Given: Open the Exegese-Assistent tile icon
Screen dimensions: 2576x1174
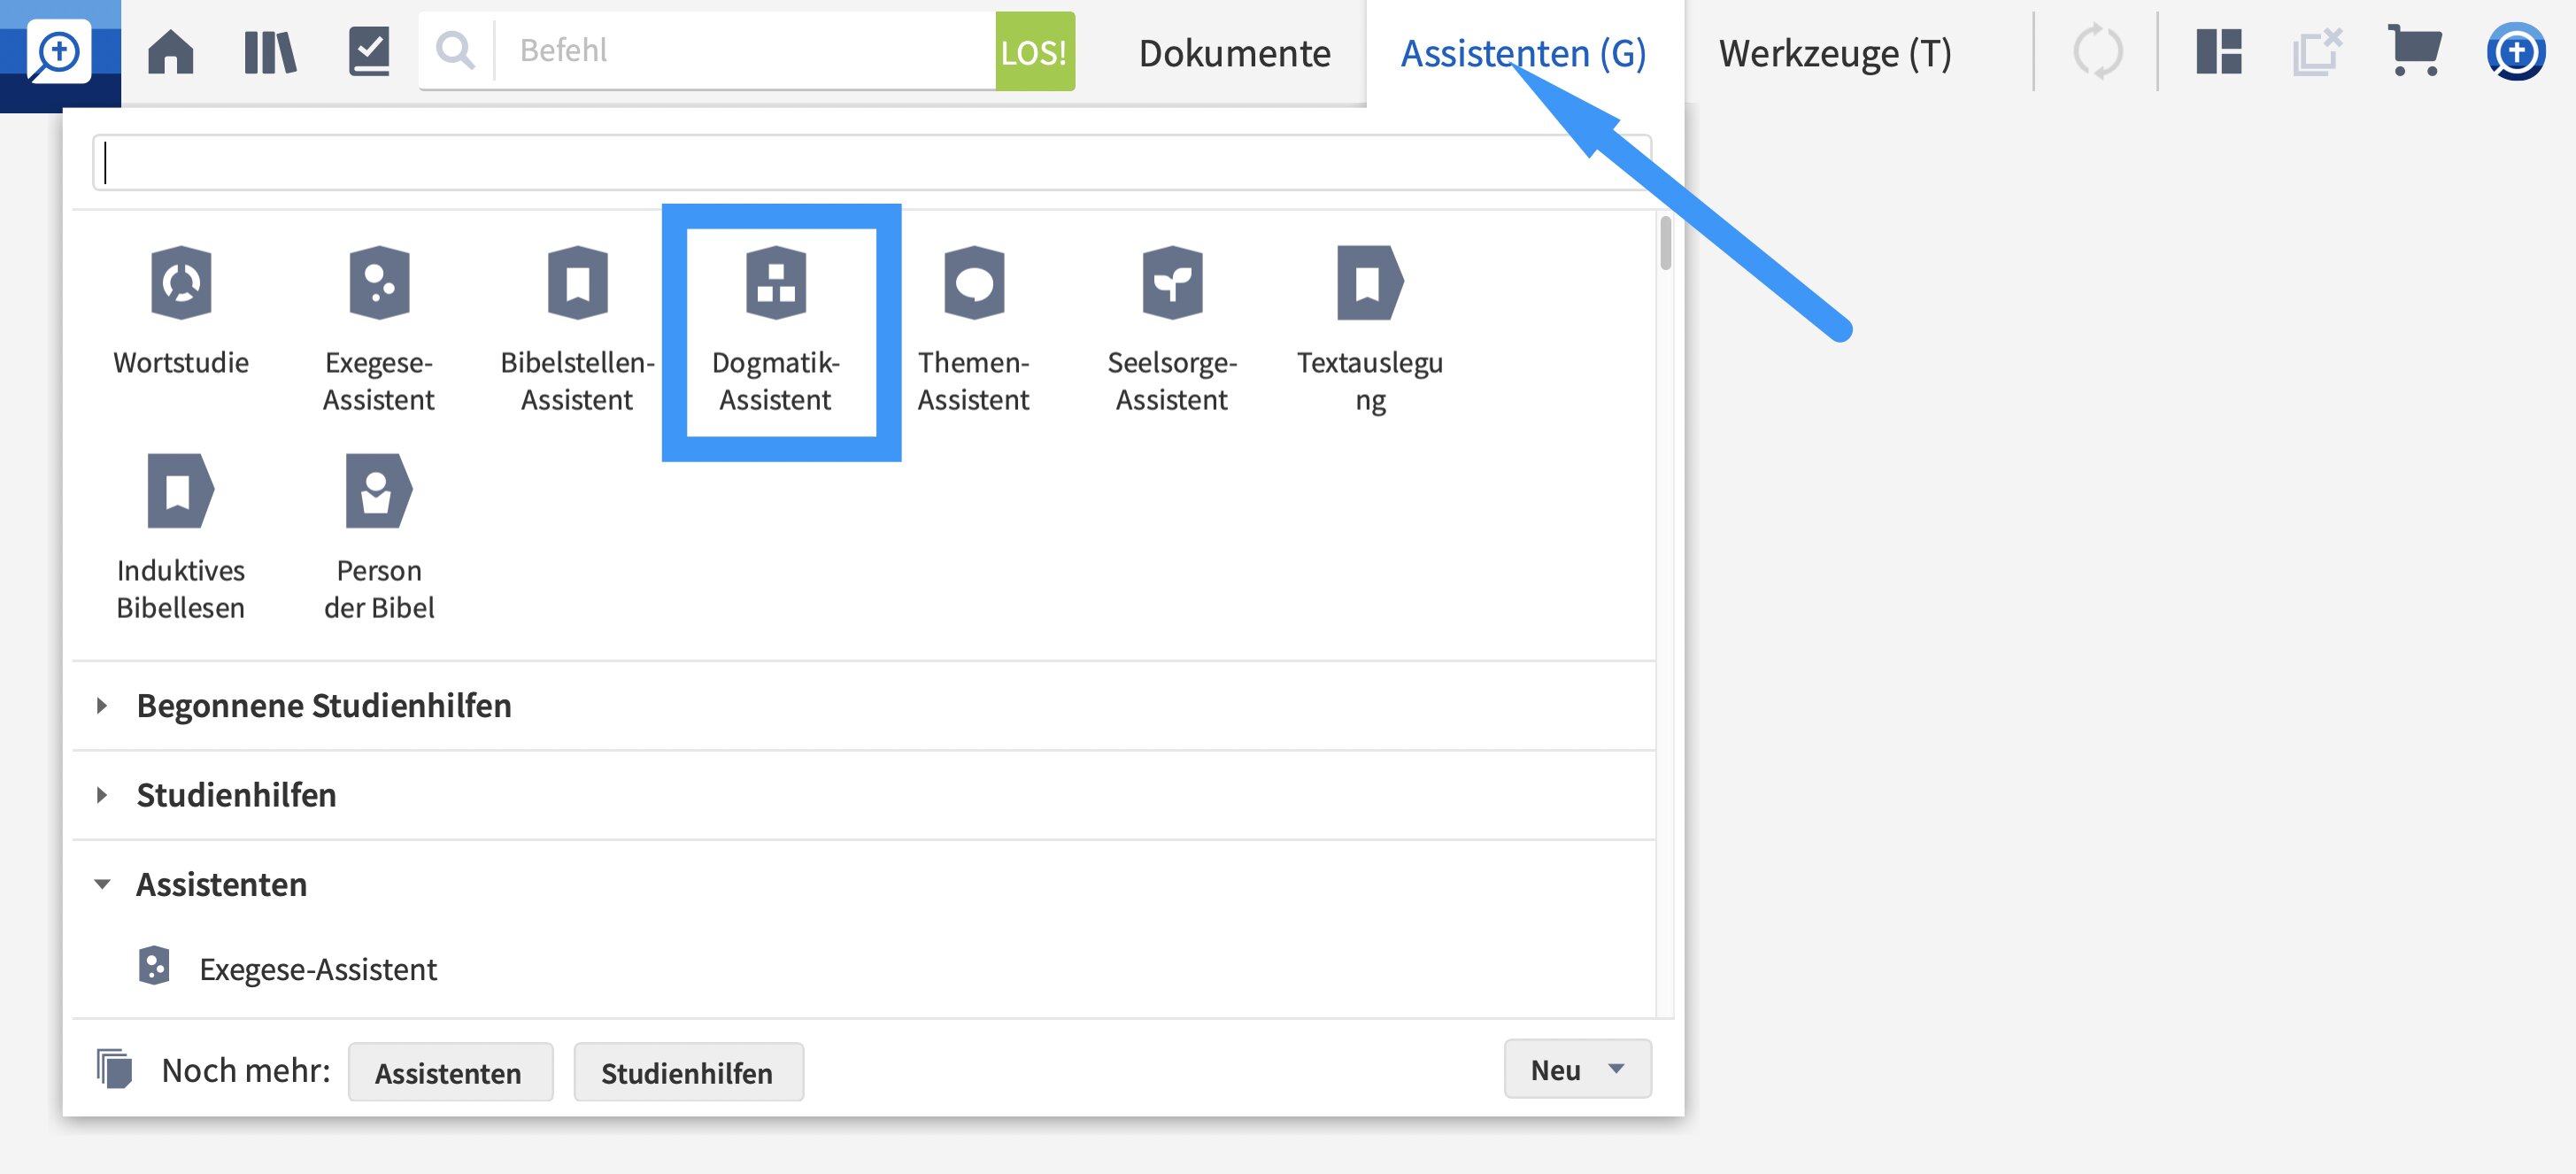Looking at the screenshot, I should (x=379, y=282).
